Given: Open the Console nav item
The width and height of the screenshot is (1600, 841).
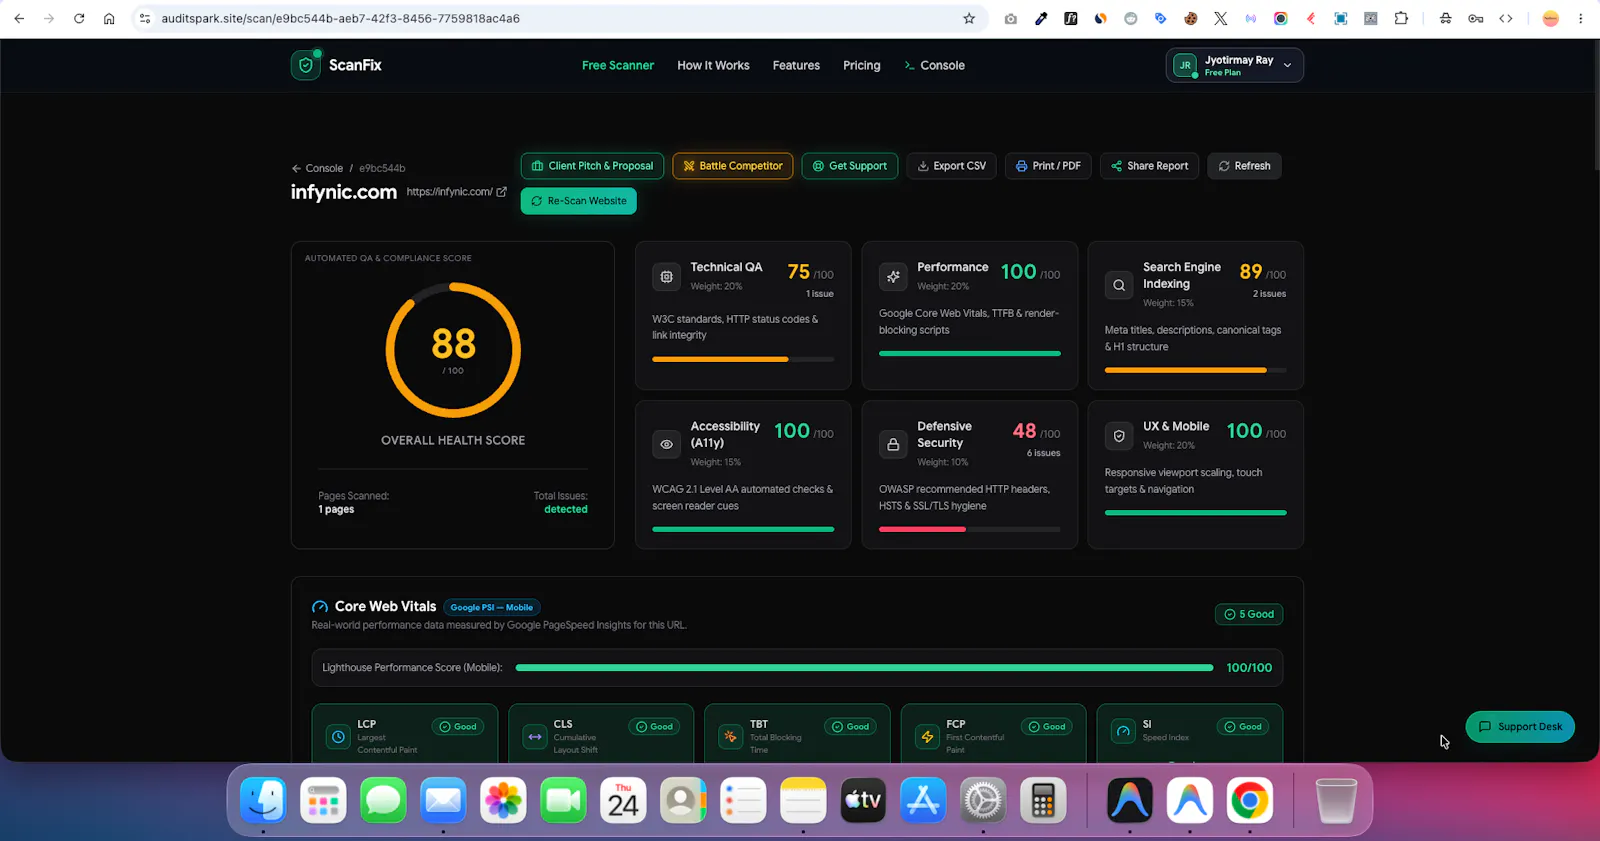Looking at the screenshot, I should [934, 65].
